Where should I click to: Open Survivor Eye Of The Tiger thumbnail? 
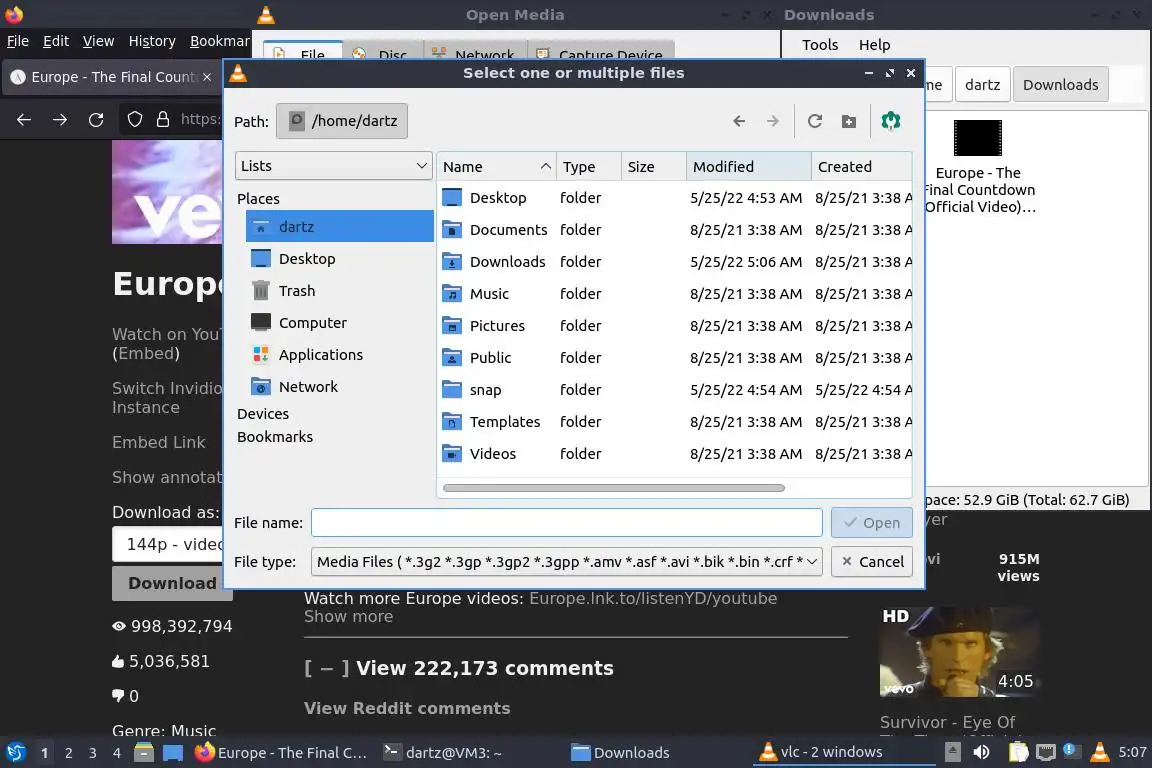point(960,652)
